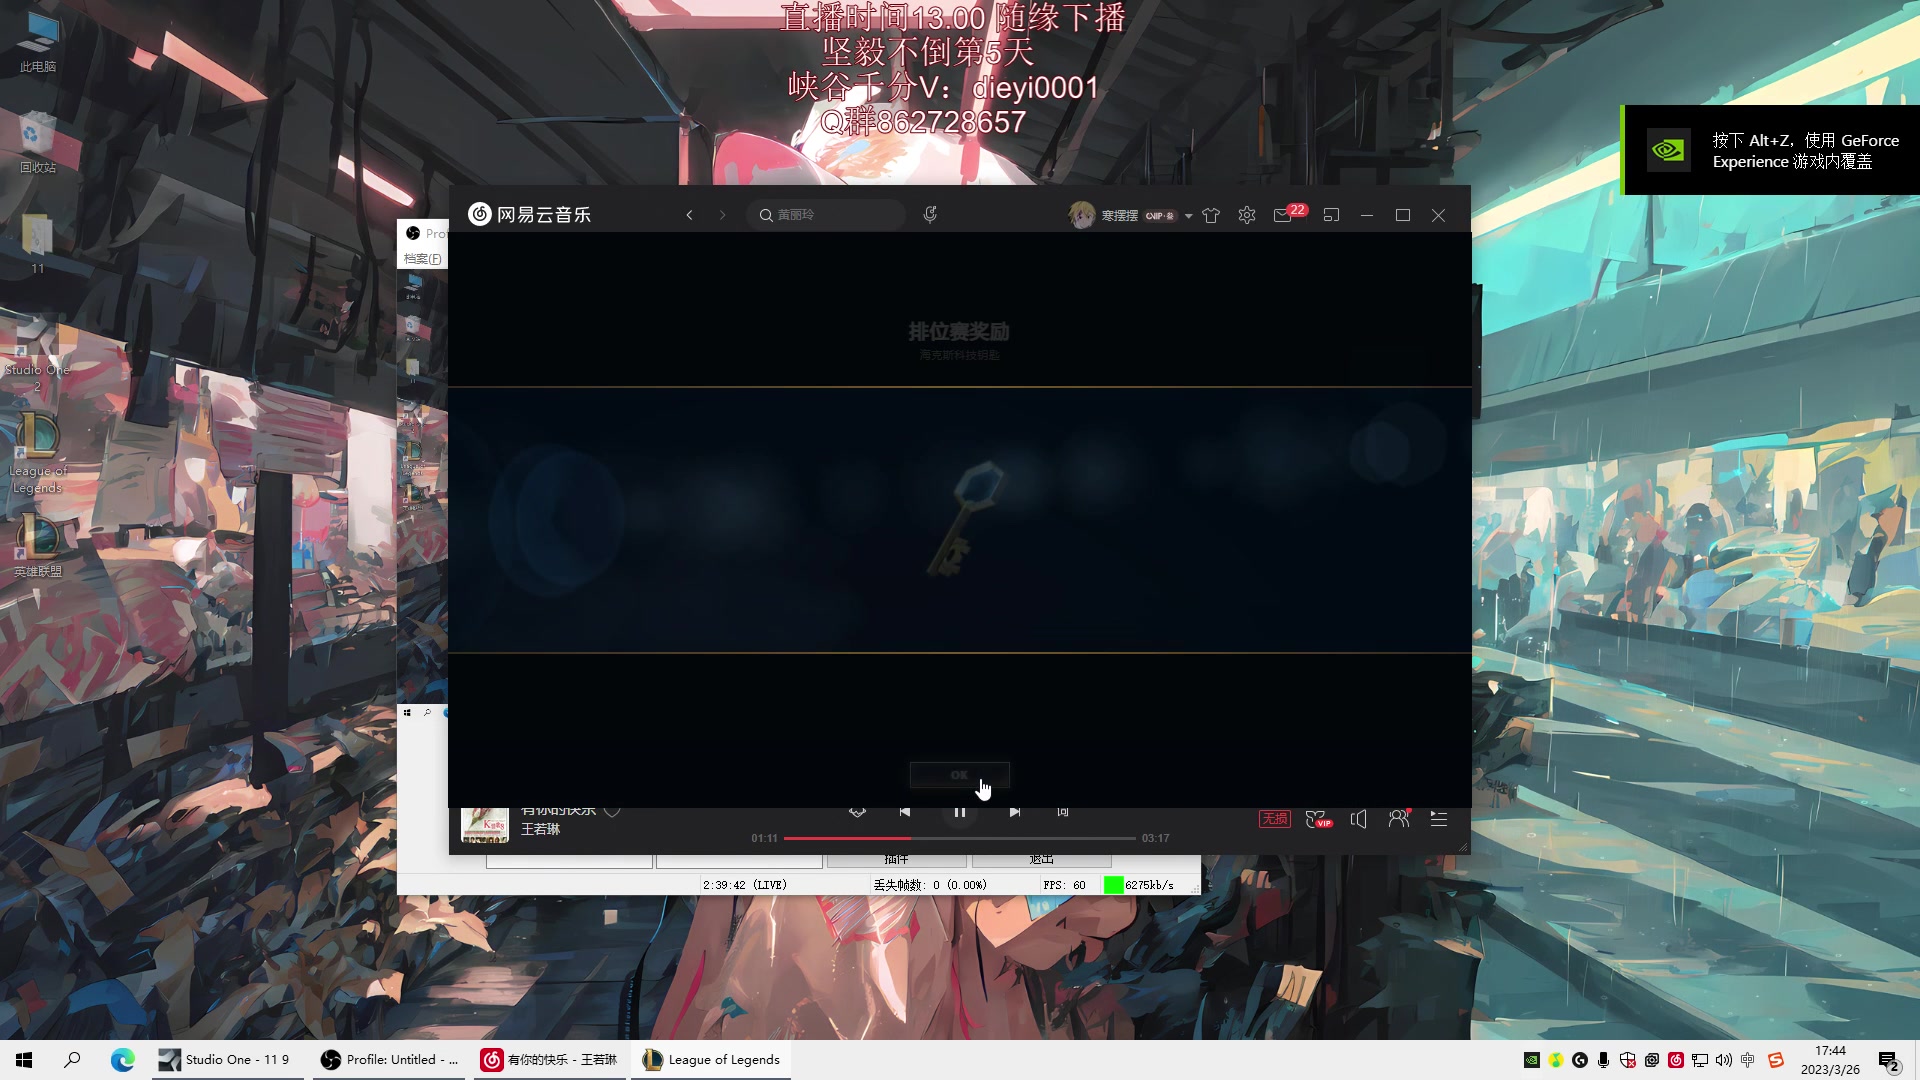Click OBS 退出 button behind player

[1041, 860]
